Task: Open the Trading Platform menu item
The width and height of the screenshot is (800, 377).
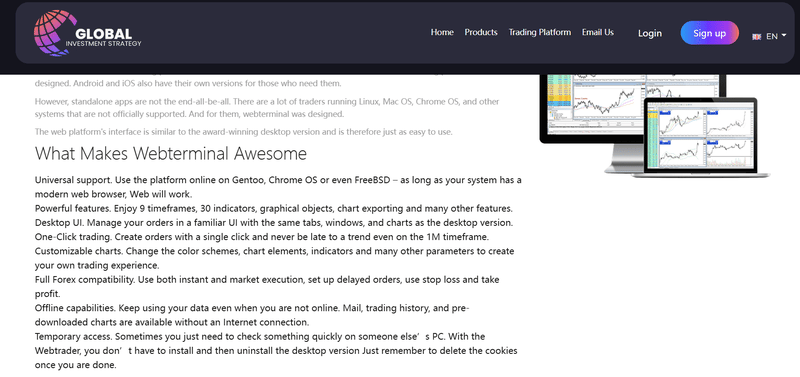Action: (539, 32)
